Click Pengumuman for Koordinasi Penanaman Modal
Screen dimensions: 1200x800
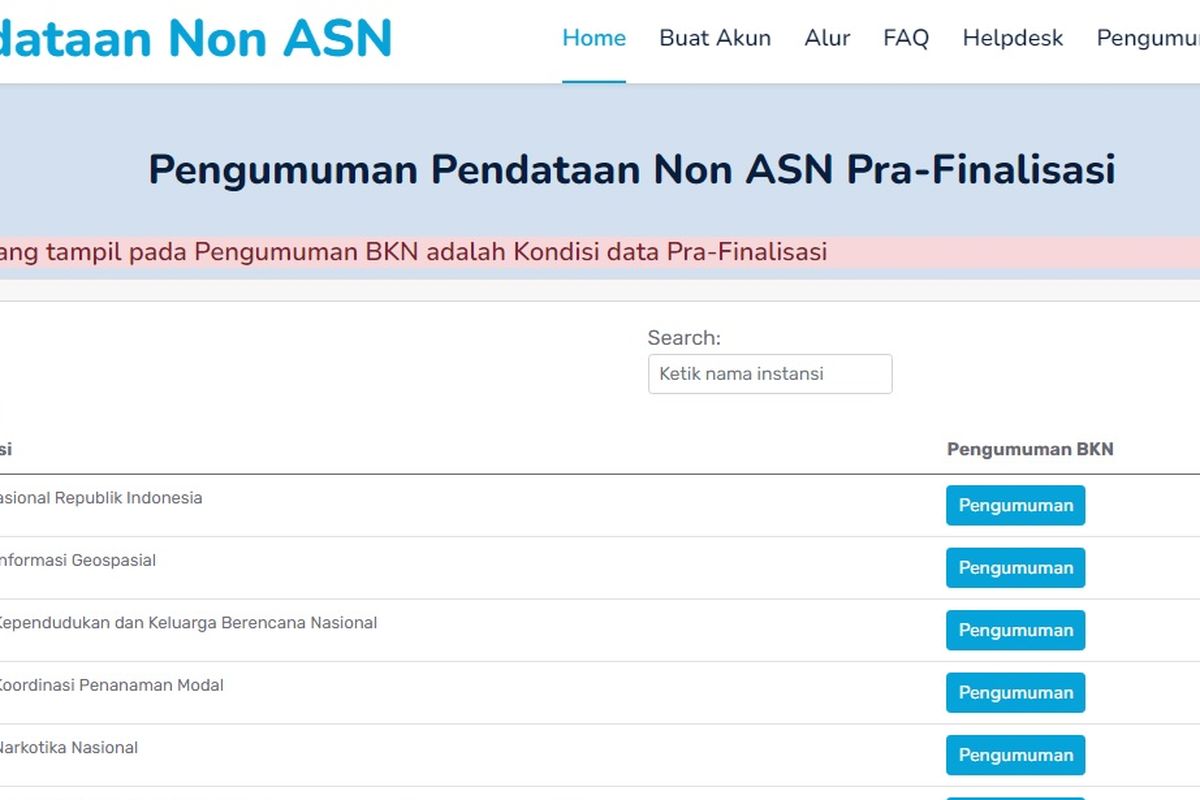click(x=1015, y=693)
